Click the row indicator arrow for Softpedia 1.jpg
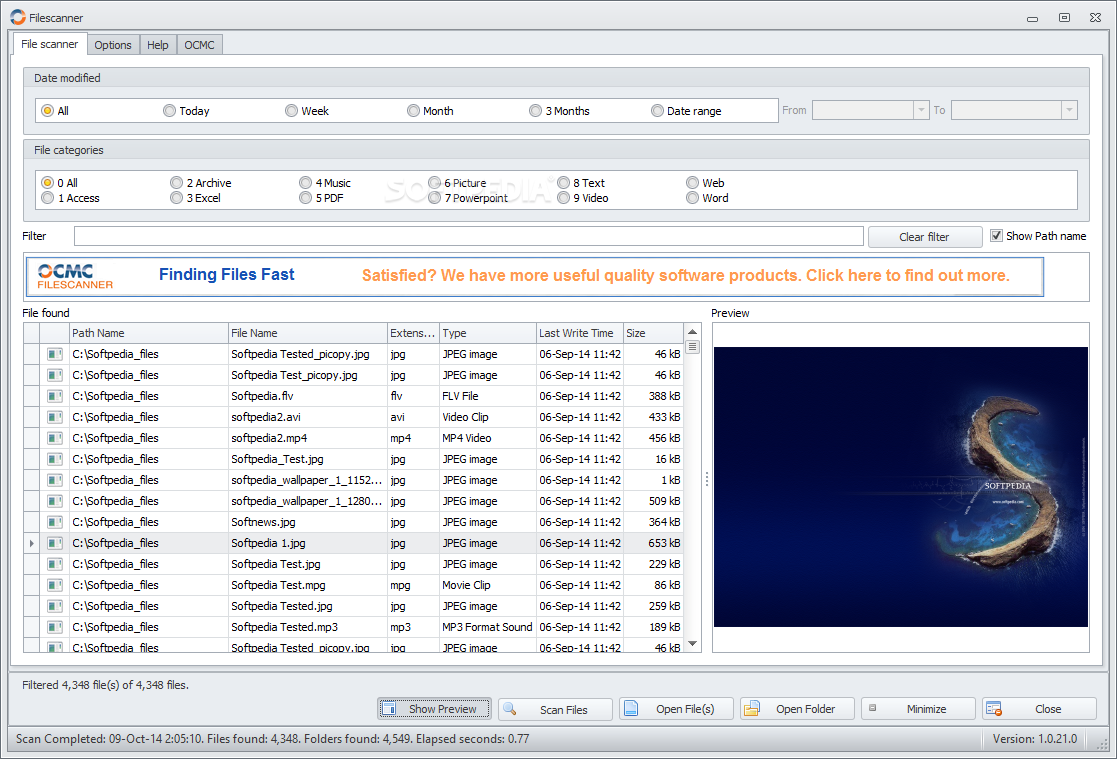 point(31,543)
